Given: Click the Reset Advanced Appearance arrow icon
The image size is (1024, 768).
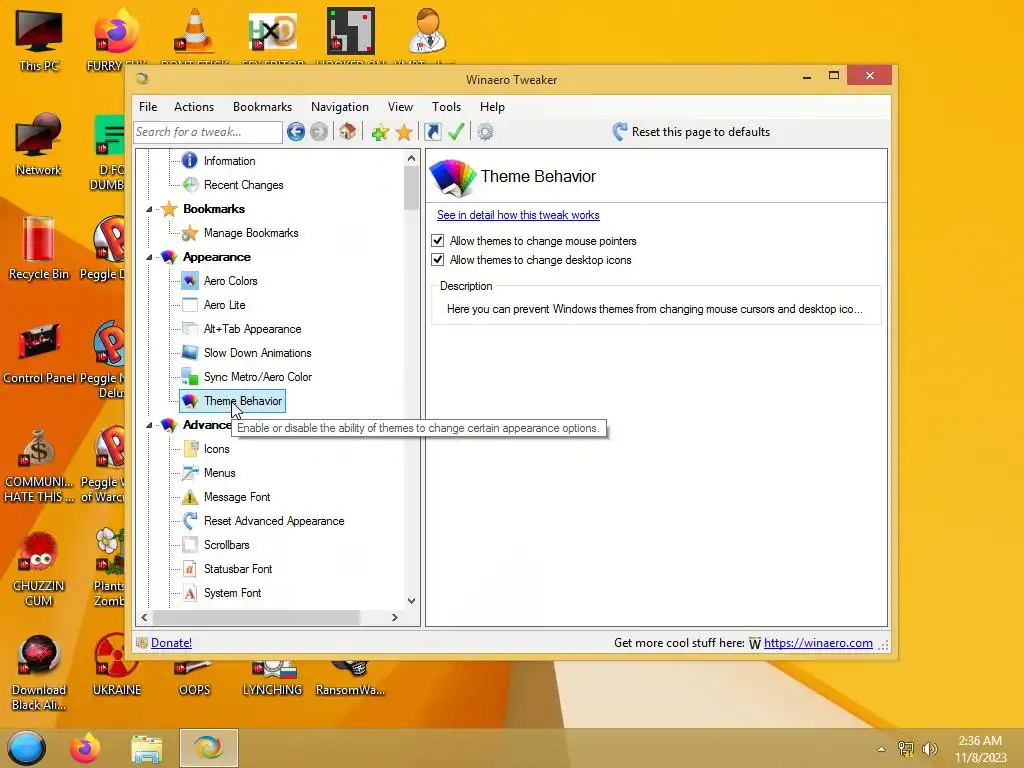Looking at the screenshot, I should (190, 521).
